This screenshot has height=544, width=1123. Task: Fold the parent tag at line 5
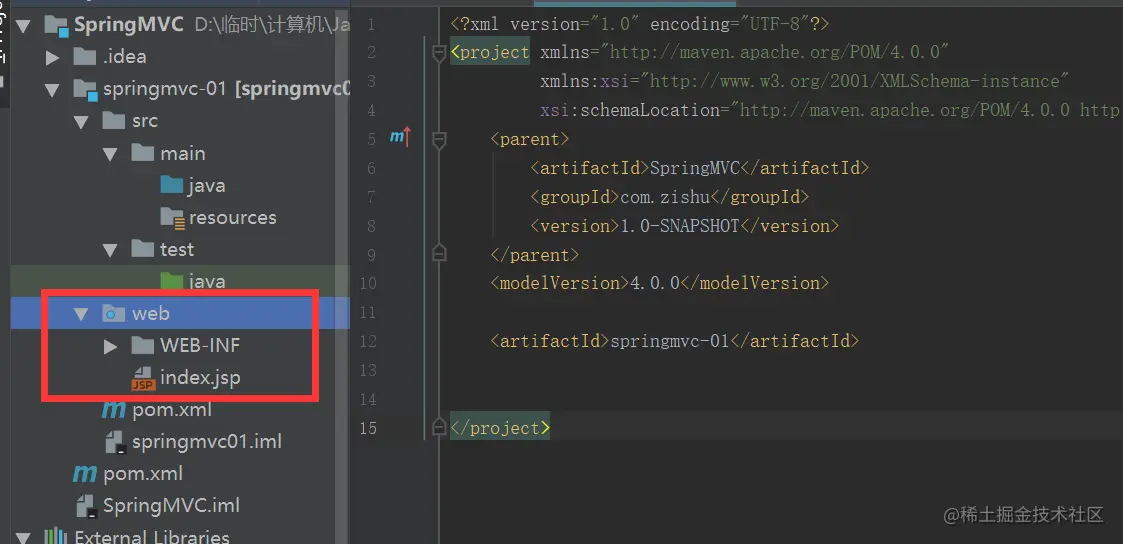(439, 139)
